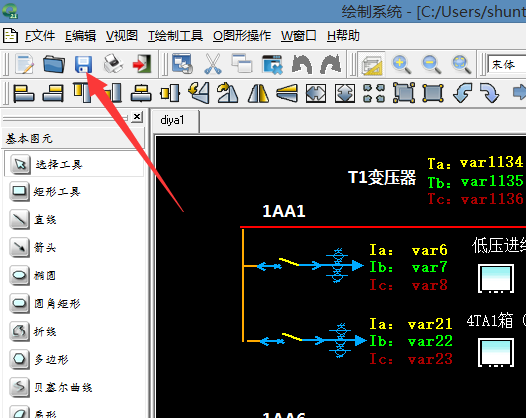
Task: Click the ungroup objects icon
Action: pos(433,93)
